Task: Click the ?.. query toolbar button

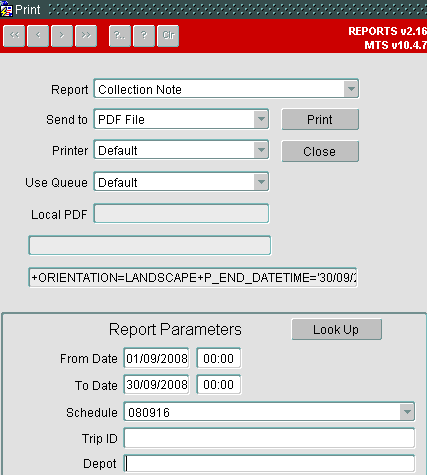Action: 120,36
